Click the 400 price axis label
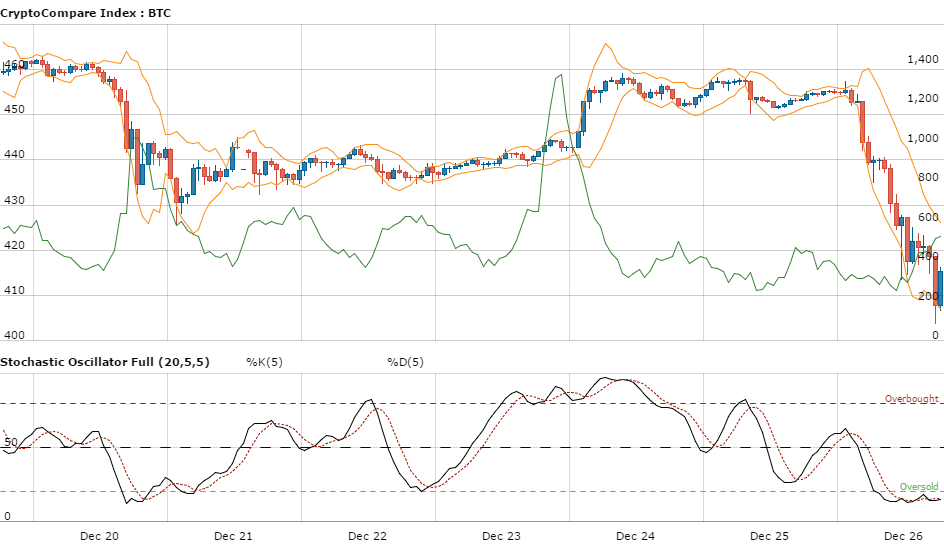 pyautogui.click(x=14, y=335)
